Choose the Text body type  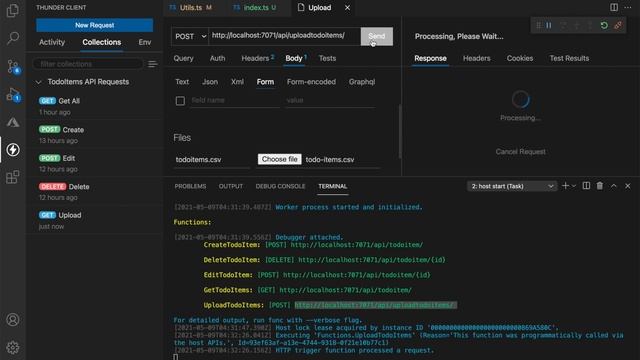click(182, 82)
